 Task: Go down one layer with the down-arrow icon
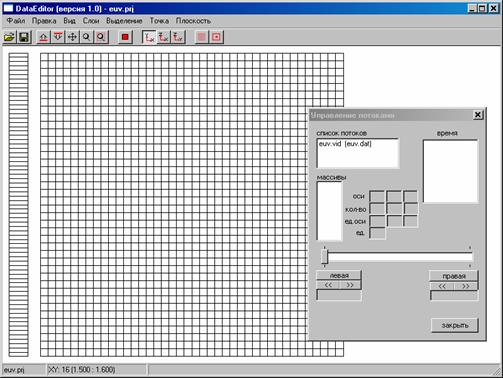58,37
